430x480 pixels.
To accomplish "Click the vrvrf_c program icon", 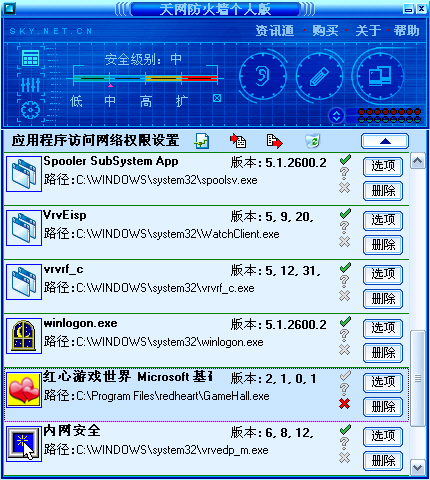I will 24,282.
